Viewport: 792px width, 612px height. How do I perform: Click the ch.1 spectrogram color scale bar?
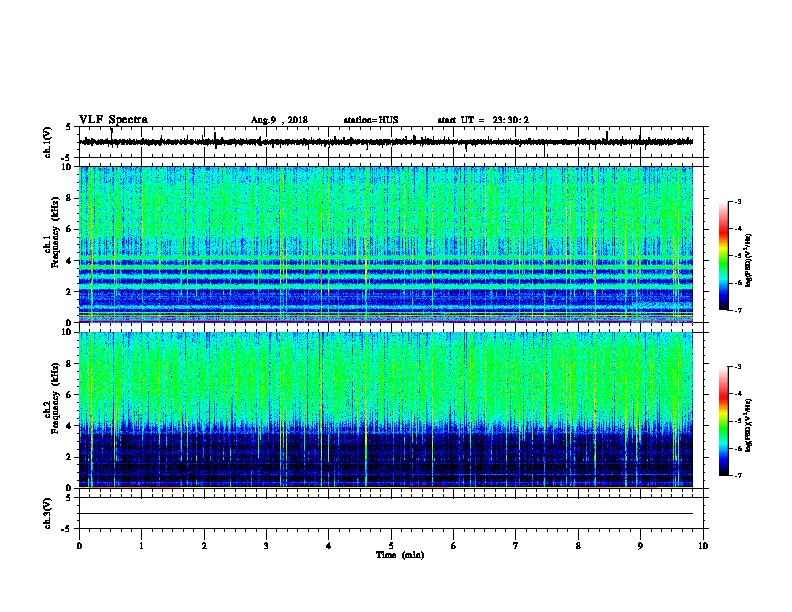[724, 256]
